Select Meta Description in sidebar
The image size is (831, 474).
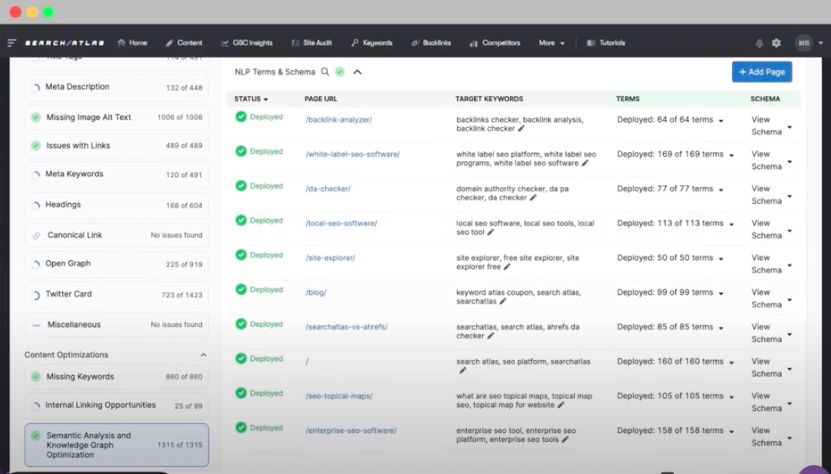[117, 87]
